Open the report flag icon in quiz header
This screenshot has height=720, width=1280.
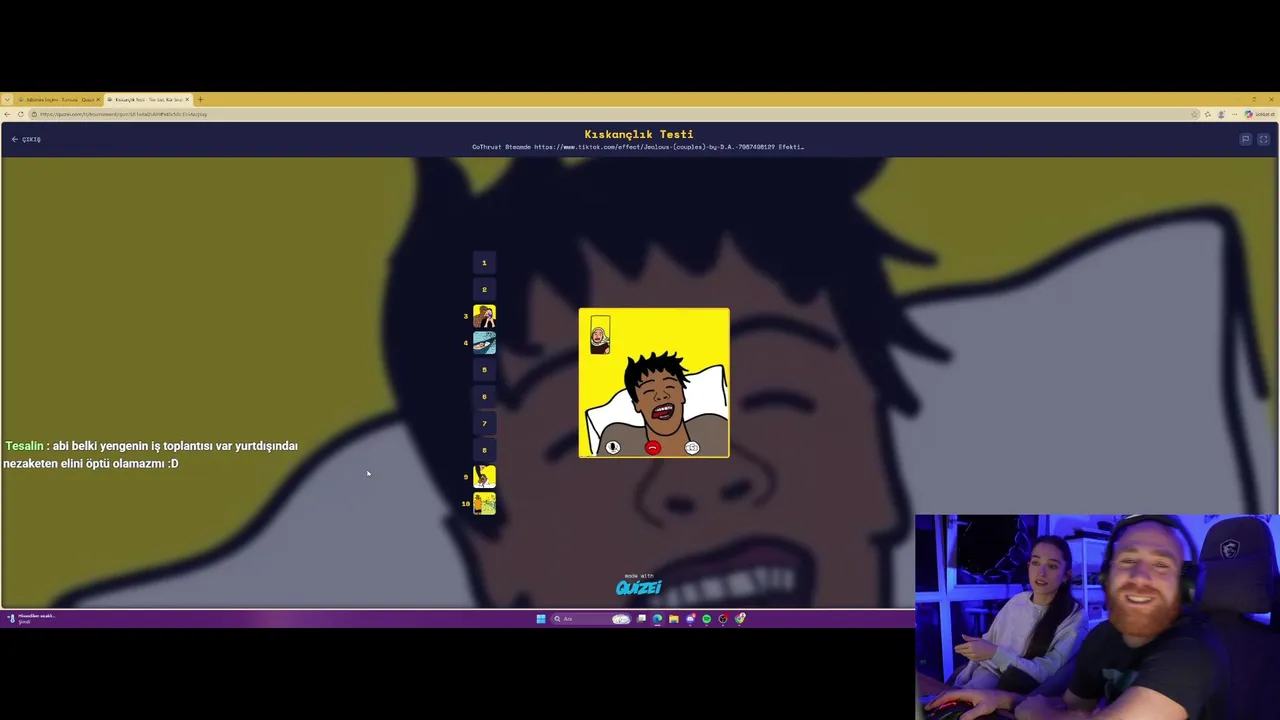click(x=1245, y=139)
